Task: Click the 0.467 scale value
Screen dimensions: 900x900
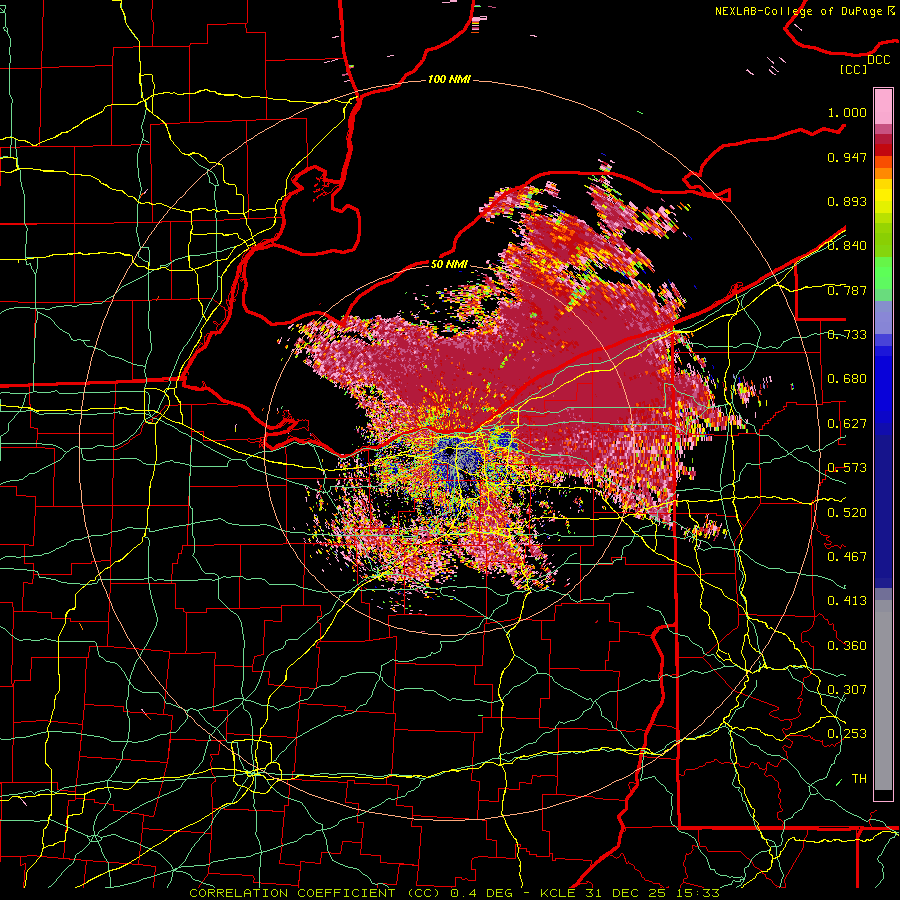Action: tap(847, 557)
